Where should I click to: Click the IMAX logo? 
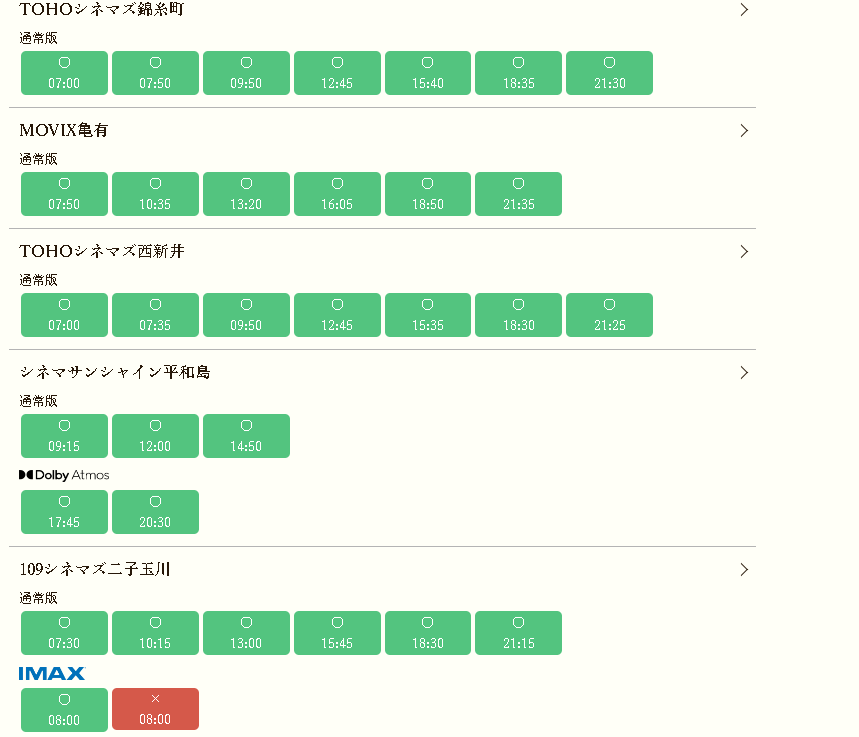coord(52,673)
